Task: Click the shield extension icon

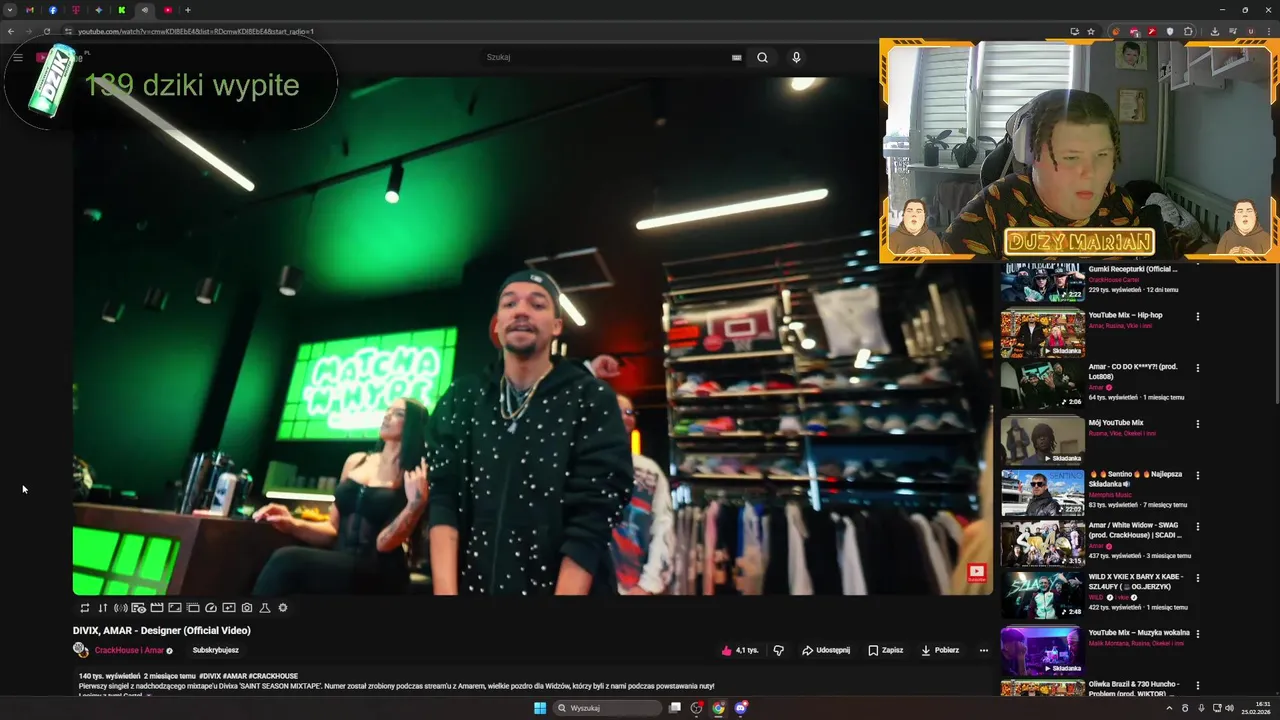Action: point(1170,32)
